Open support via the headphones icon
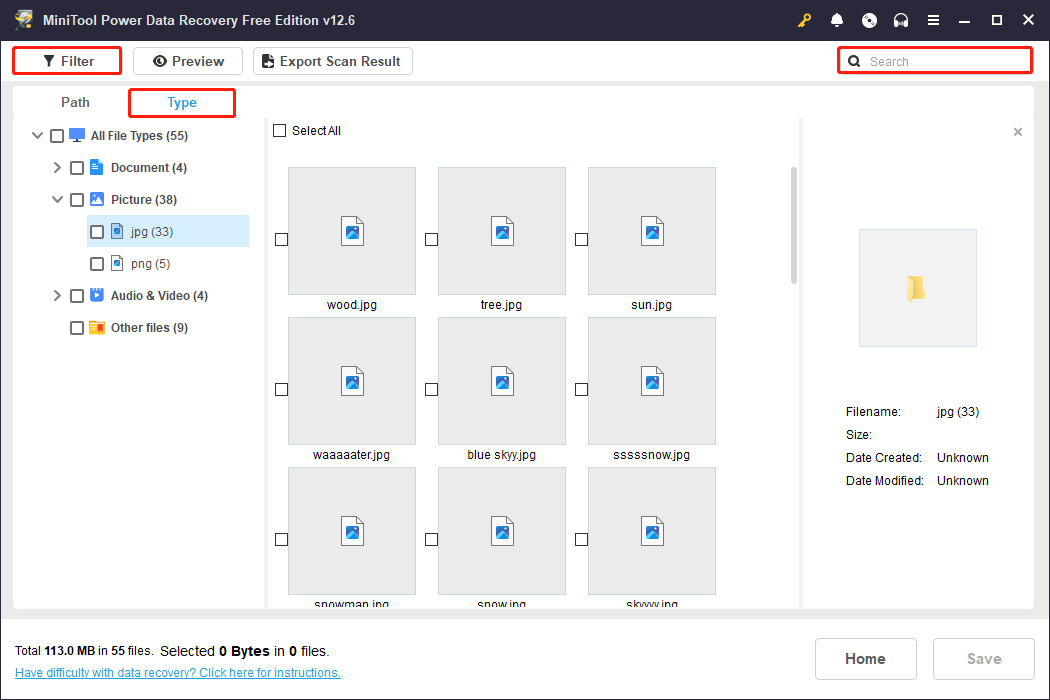Viewport: 1050px width, 700px height. tap(901, 21)
